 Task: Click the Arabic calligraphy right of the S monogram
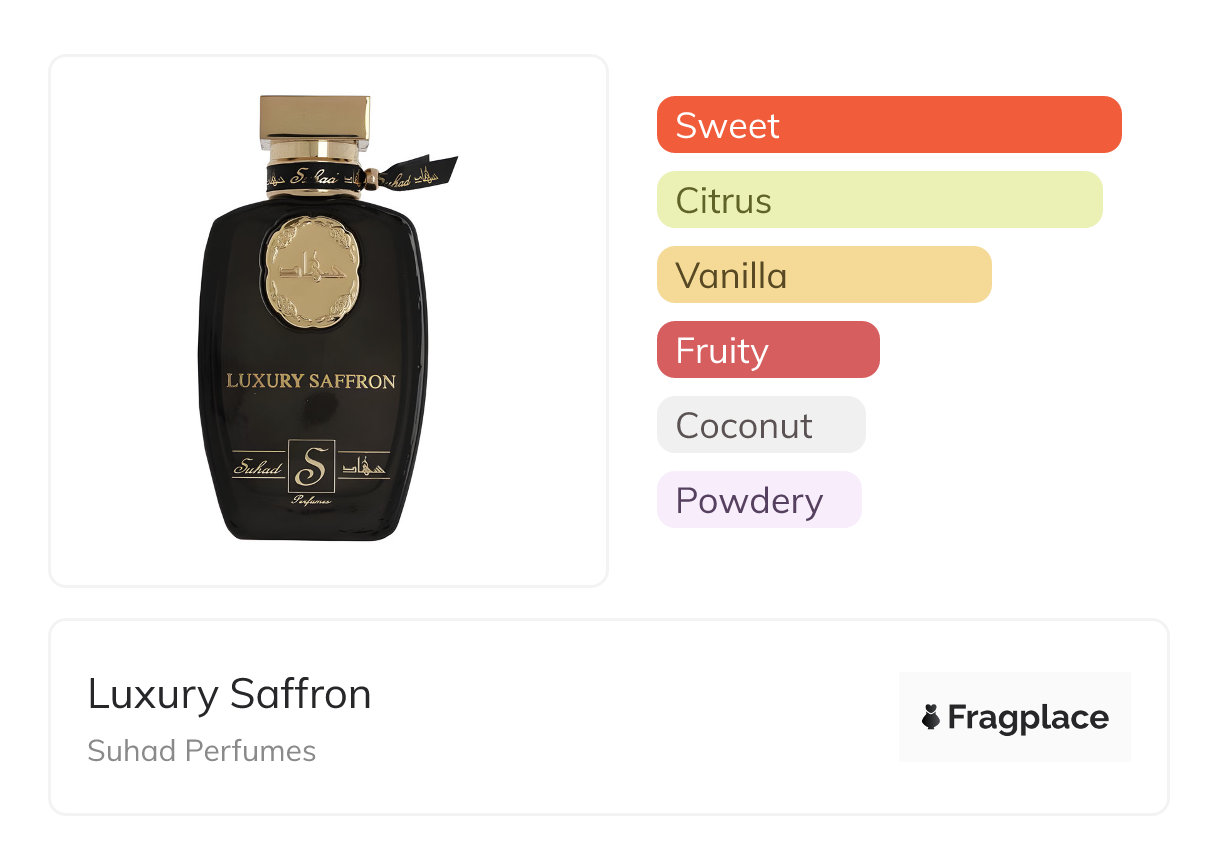(364, 464)
